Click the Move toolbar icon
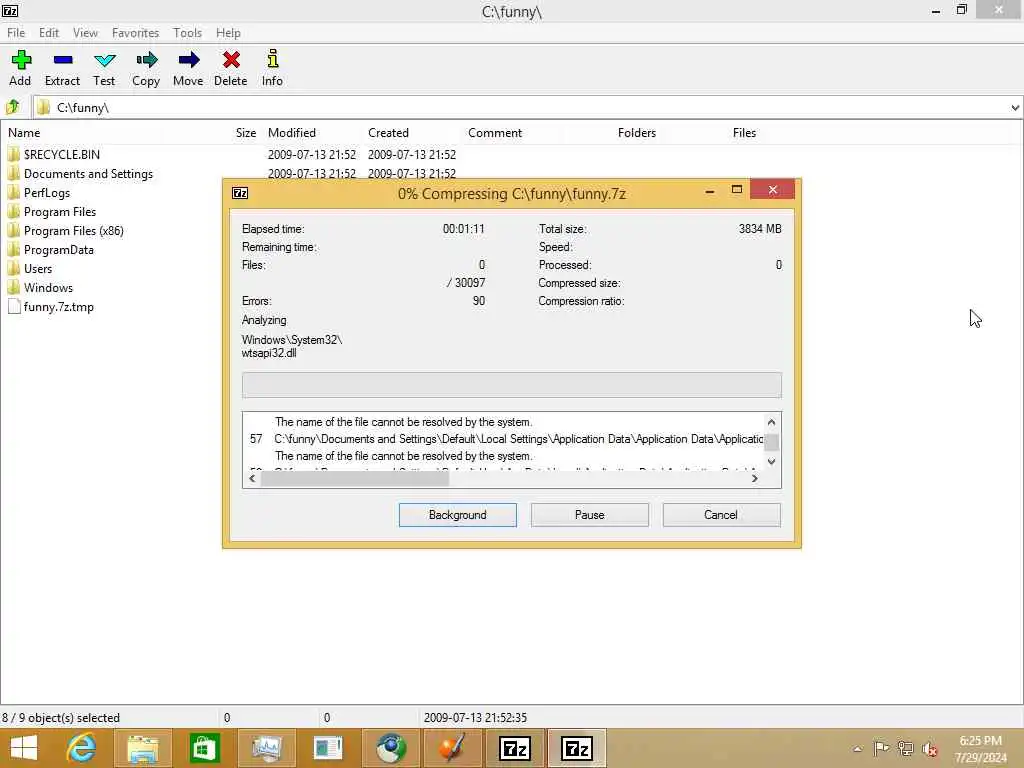Viewport: 1024px width, 768px height. pos(188,60)
